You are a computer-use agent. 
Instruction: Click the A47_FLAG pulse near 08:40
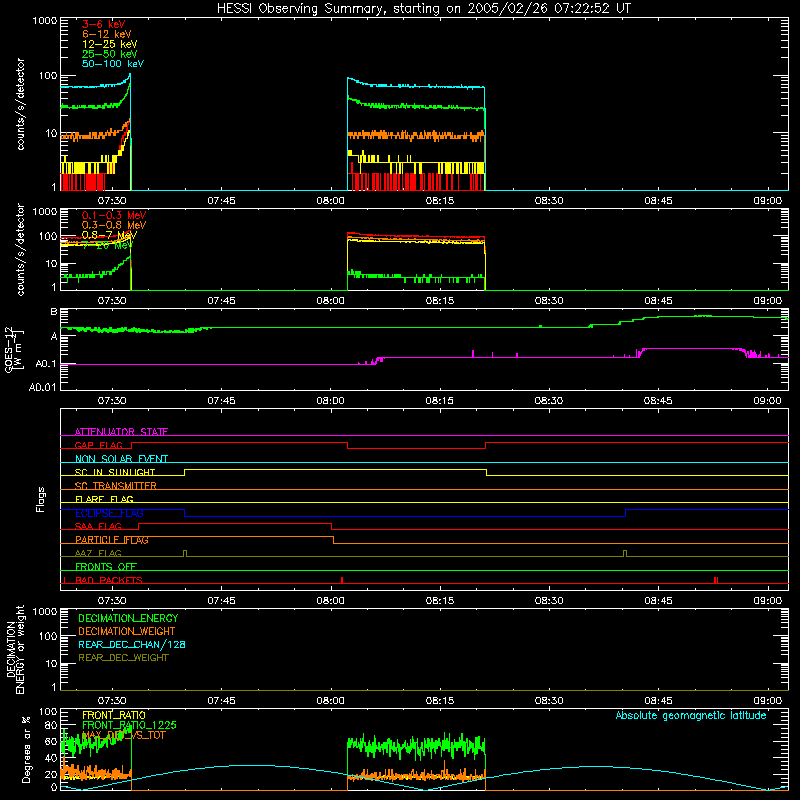tap(625, 553)
